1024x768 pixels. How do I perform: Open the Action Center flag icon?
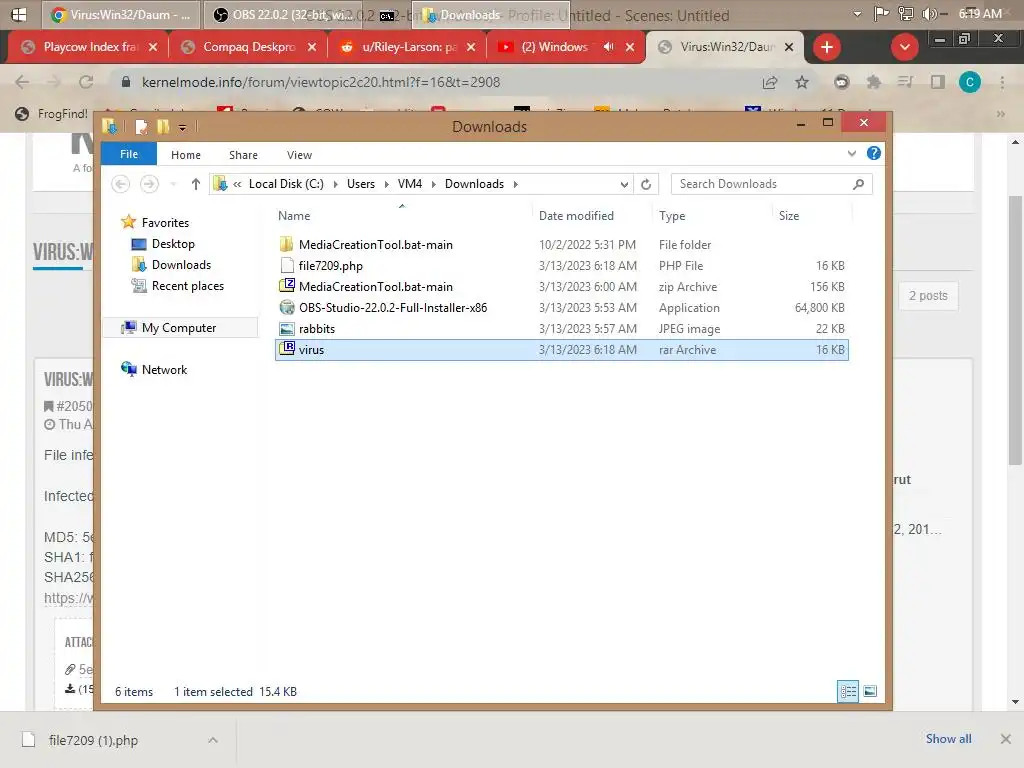pyautogui.click(x=882, y=14)
